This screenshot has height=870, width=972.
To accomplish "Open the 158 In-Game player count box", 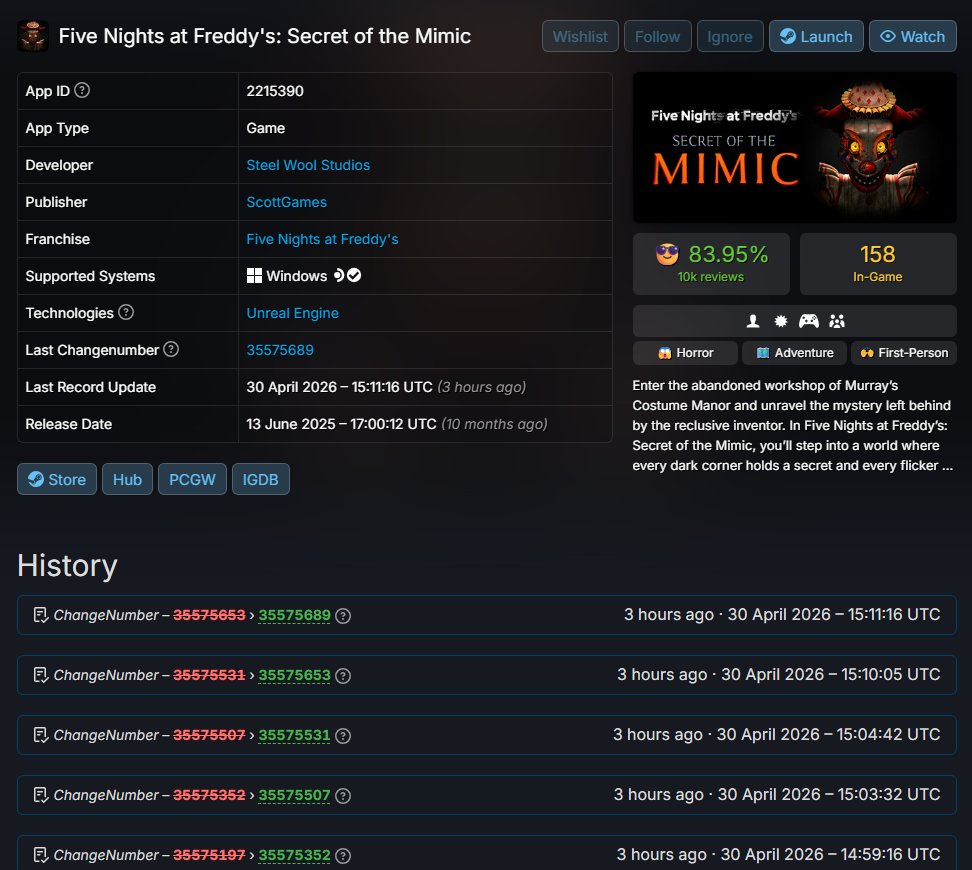I will (x=878, y=264).
